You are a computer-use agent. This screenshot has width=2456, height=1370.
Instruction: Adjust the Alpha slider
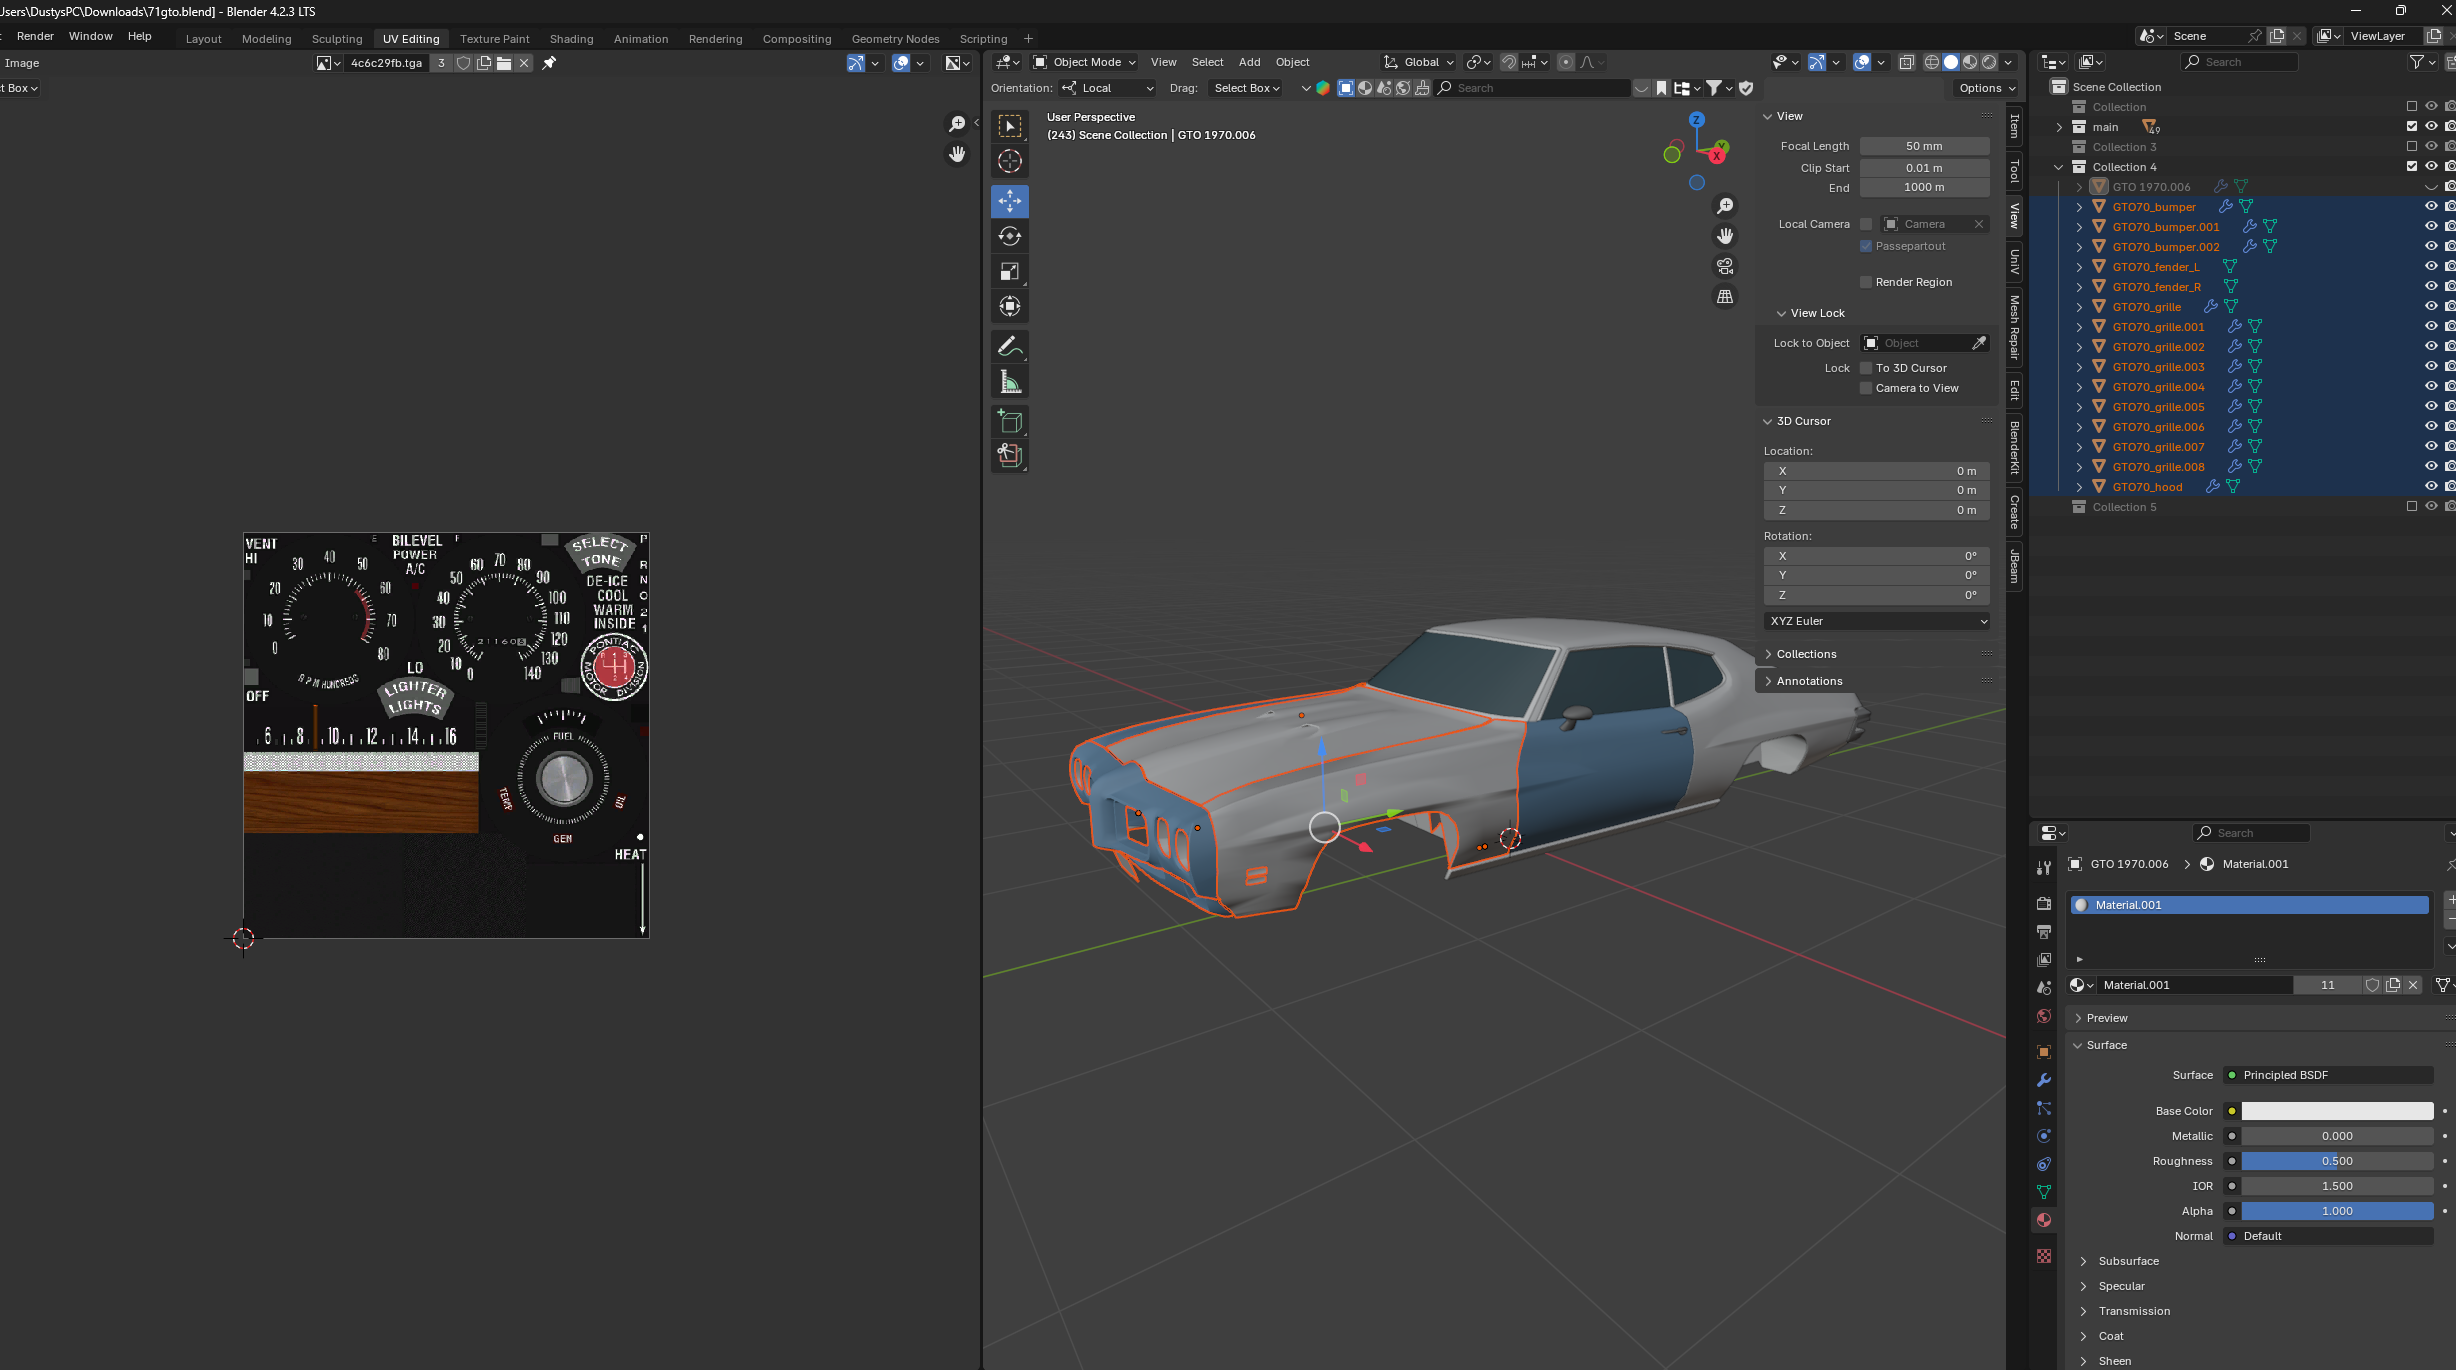[x=2337, y=1211]
